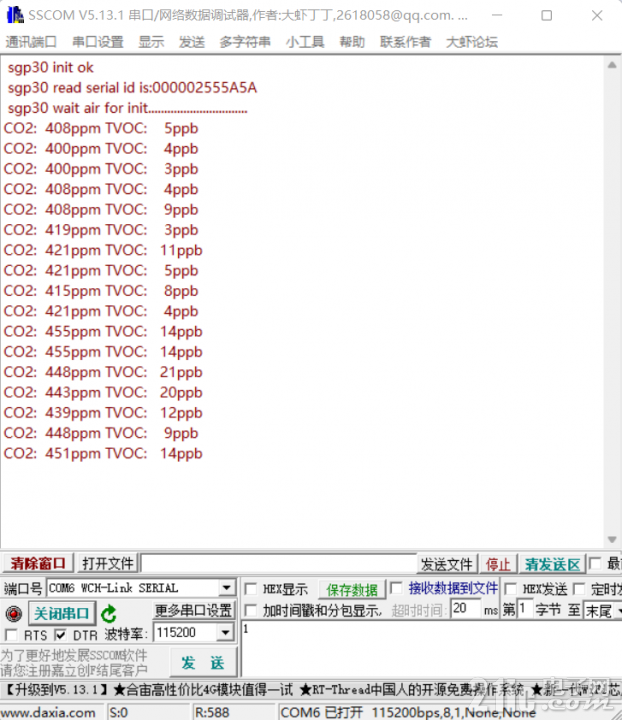The image size is (622, 720).
Task: Toggle the 接收数据到文件 checkbox
Action: 396,588
